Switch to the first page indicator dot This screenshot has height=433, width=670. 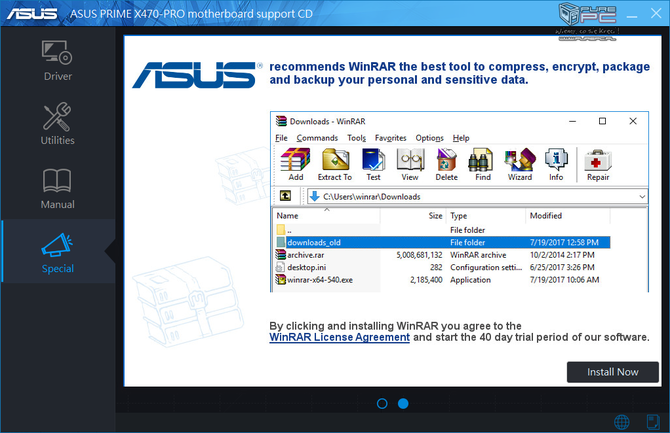click(x=382, y=404)
